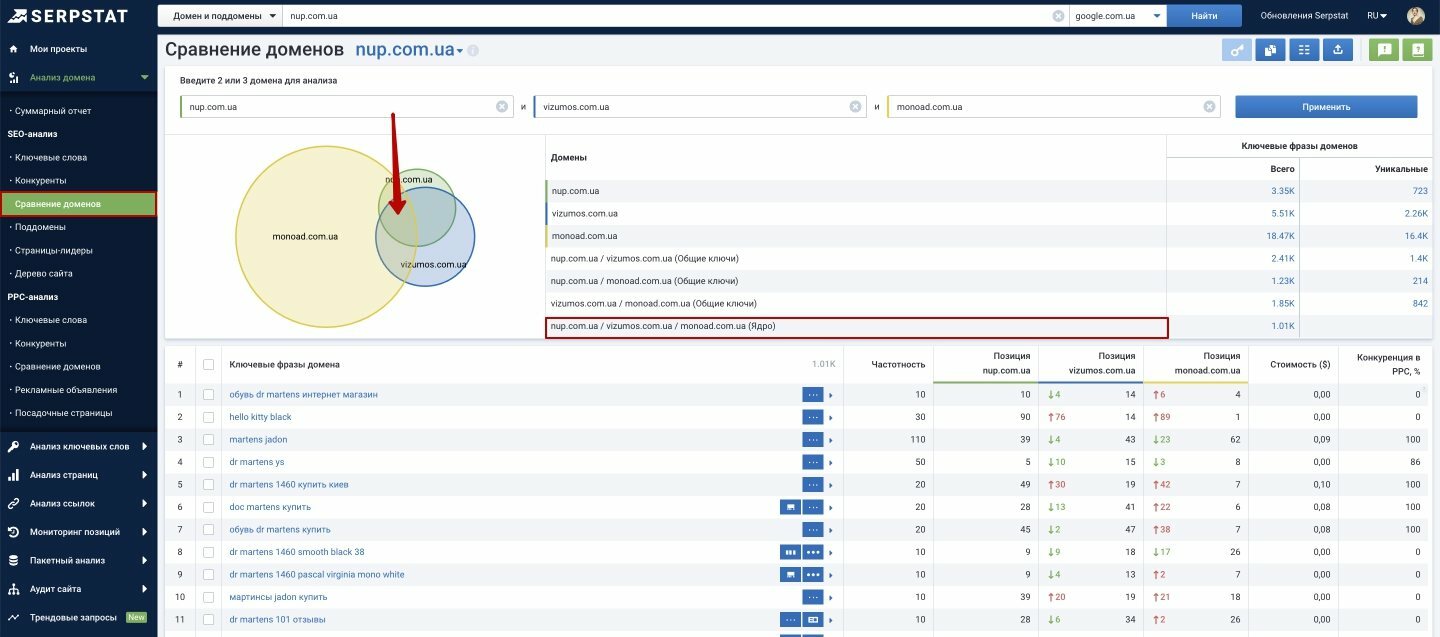Click the info icon beside page title
This screenshot has height=637, width=1440.
(x=473, y=51)
